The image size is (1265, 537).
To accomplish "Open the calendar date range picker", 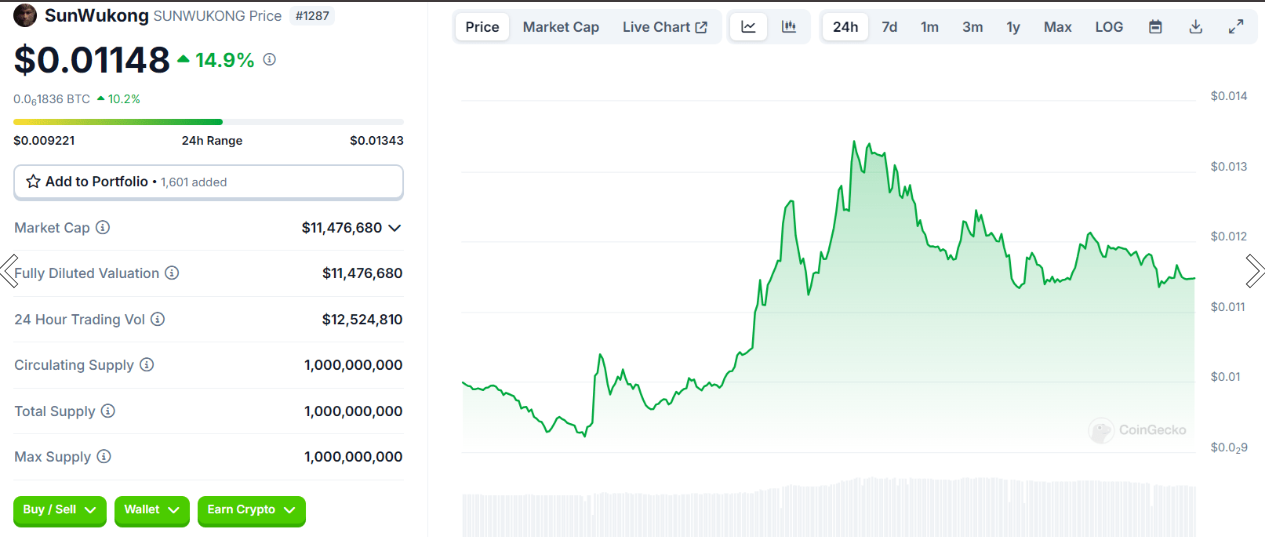I will pyautogui.click(x=1155, y=27).
